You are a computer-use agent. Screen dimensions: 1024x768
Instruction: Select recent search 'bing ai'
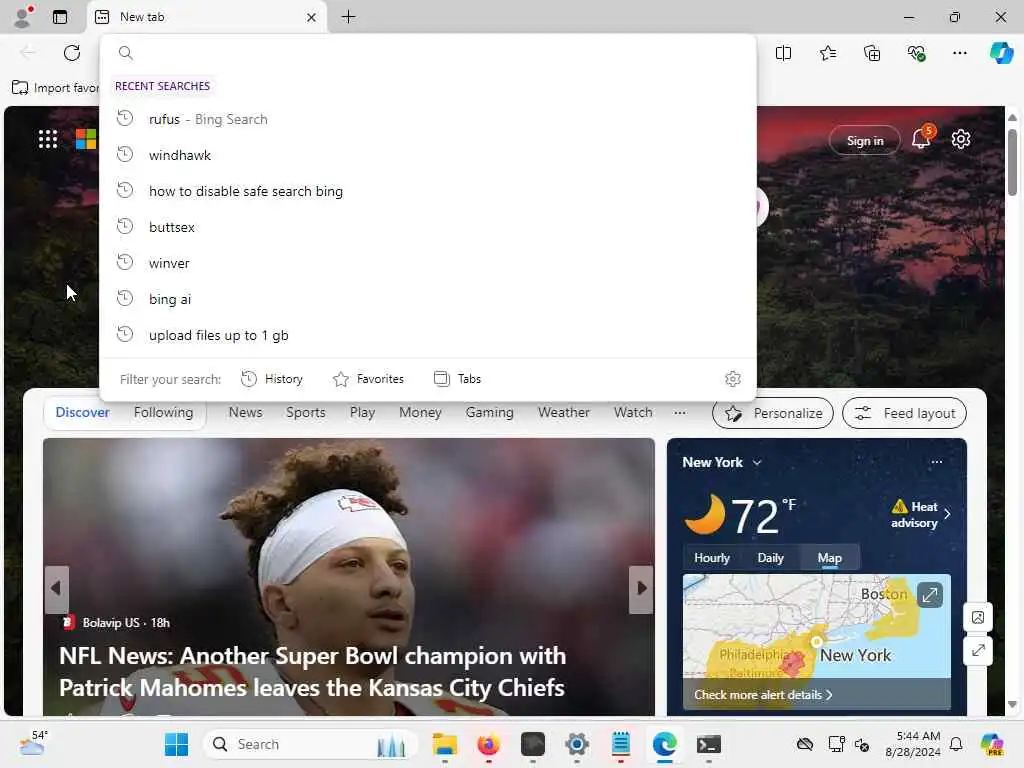point(428,298)
